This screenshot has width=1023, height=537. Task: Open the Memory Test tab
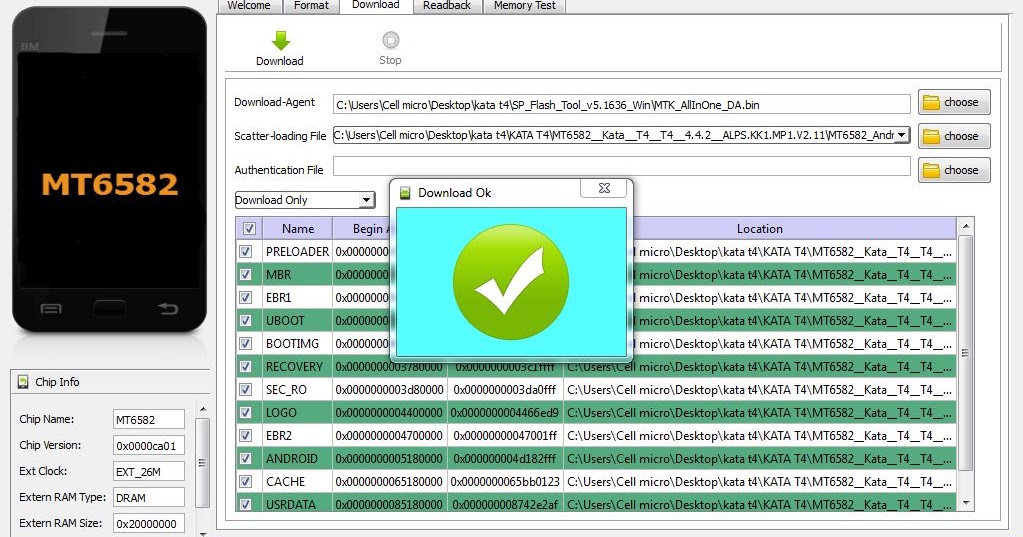pos(525,6)
